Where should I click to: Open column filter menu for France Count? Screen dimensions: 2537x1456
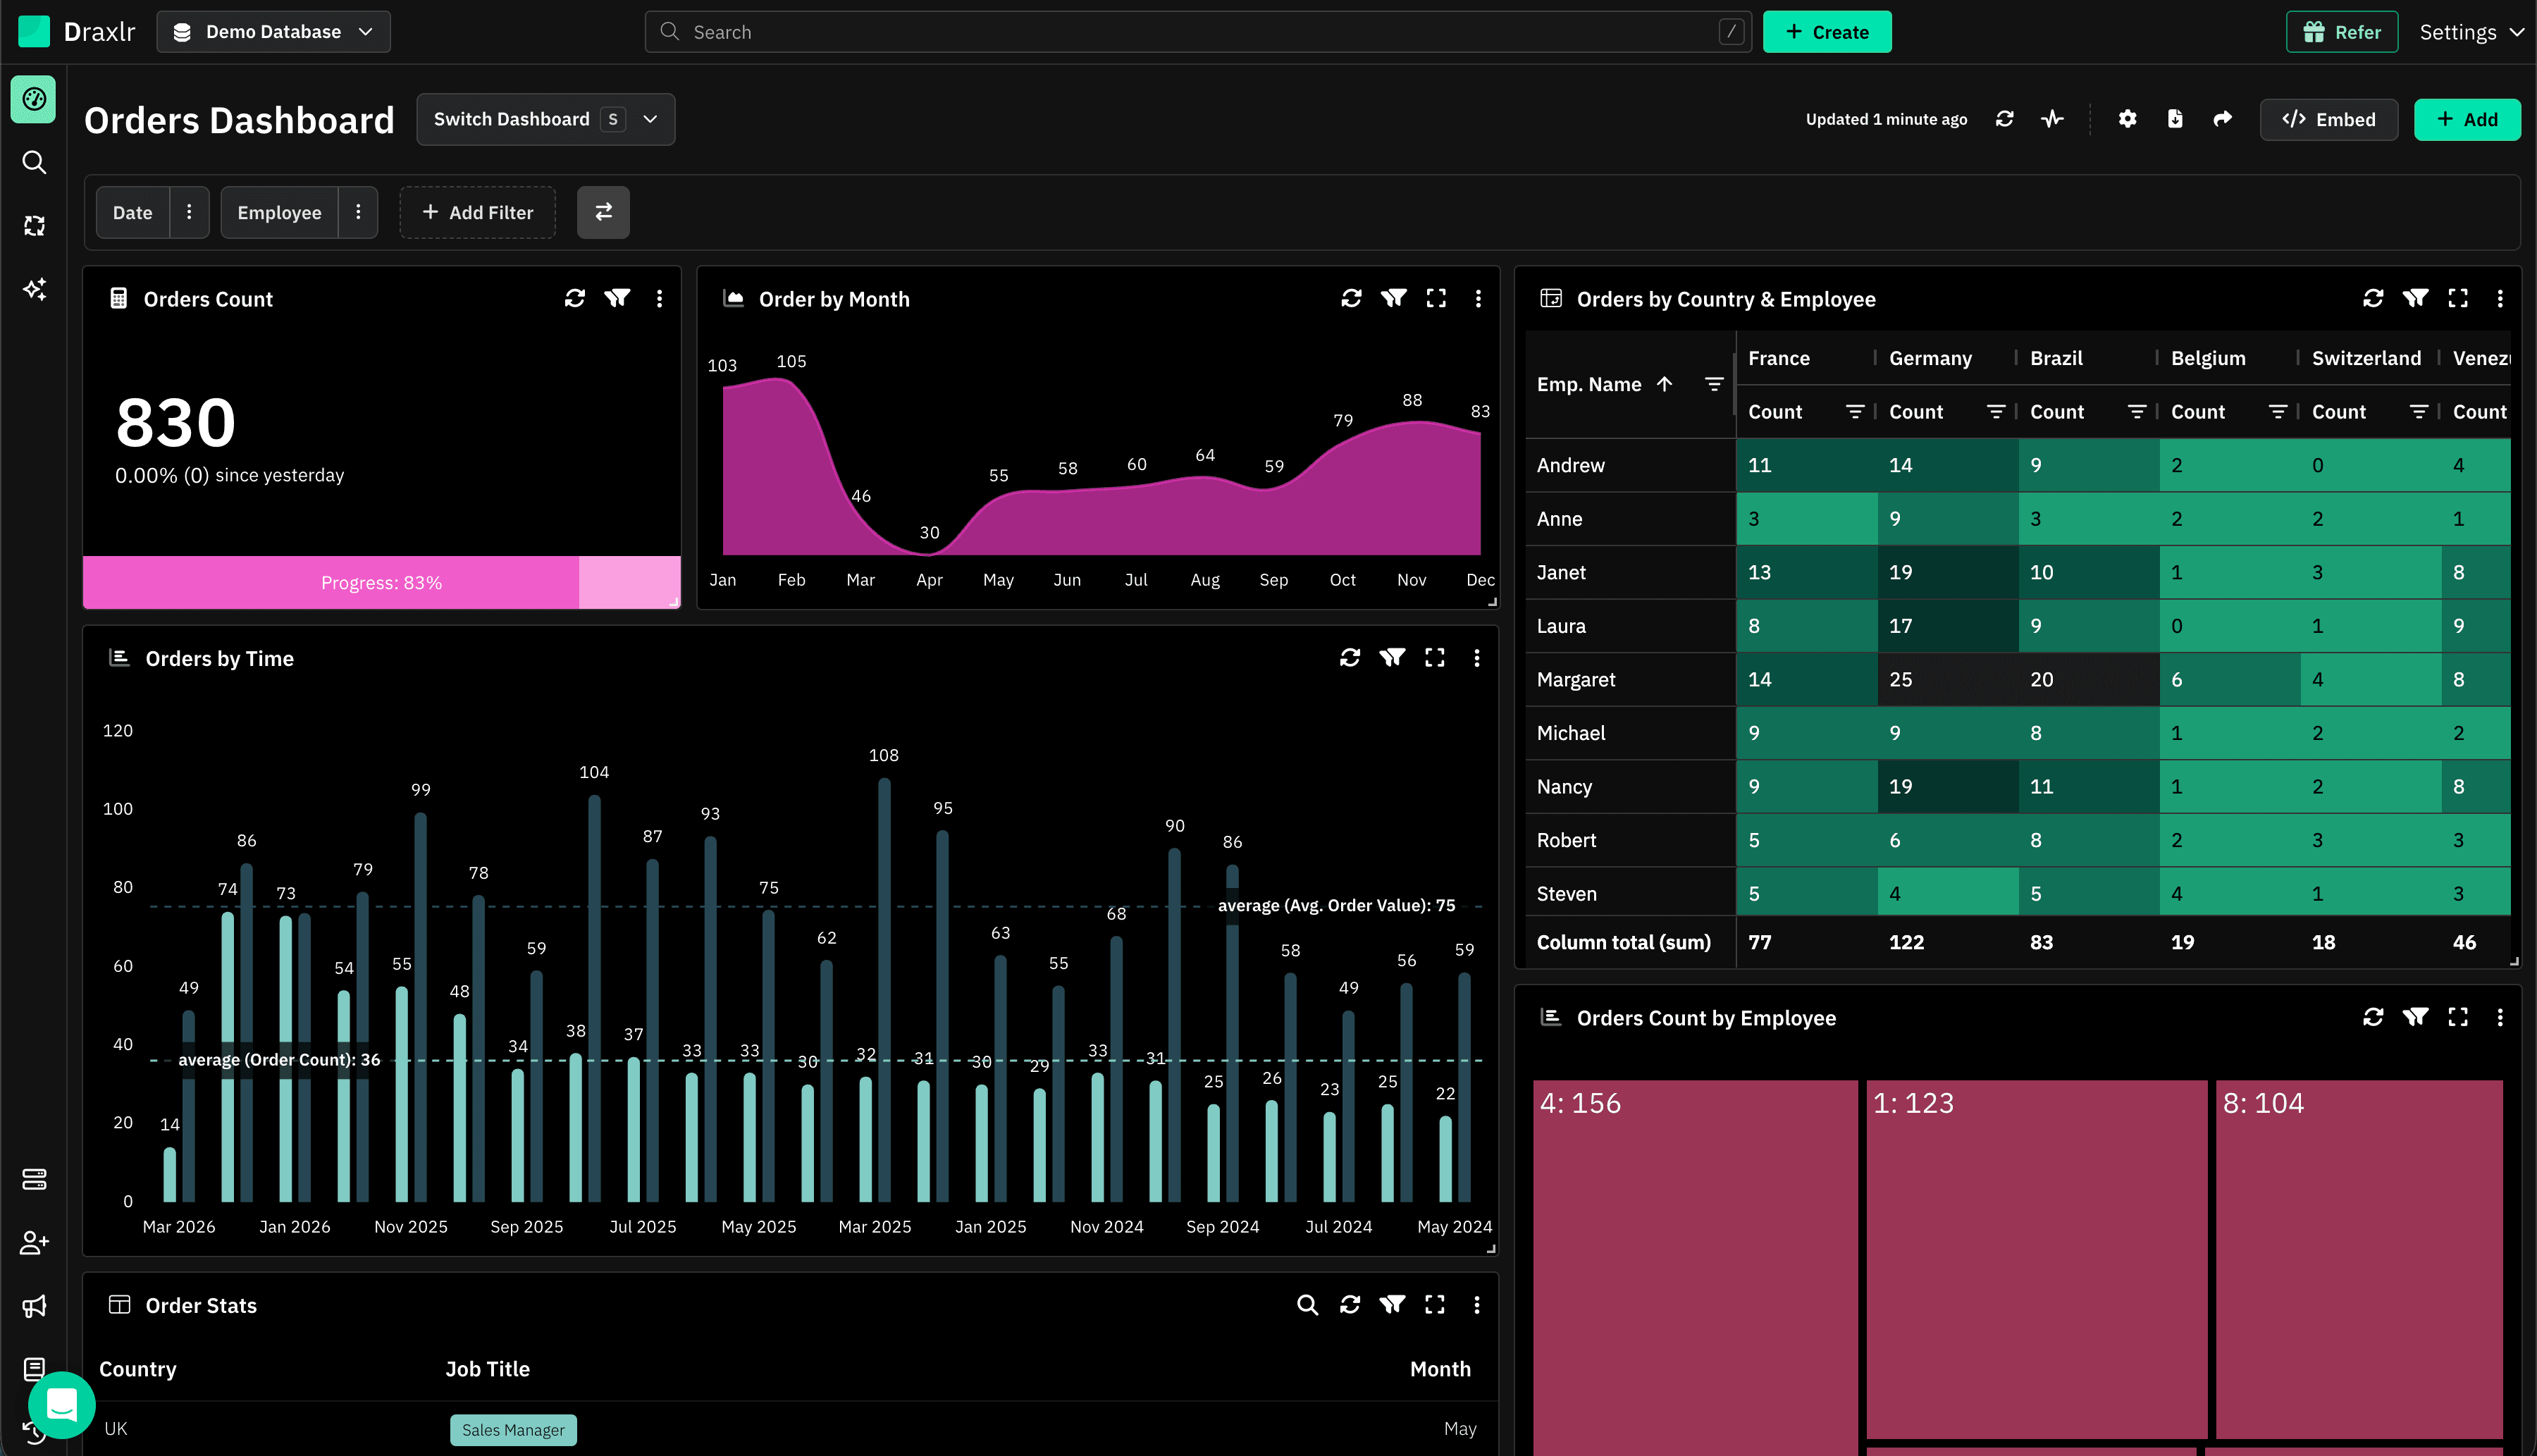pyautogui.click(x=1854, y=412)
